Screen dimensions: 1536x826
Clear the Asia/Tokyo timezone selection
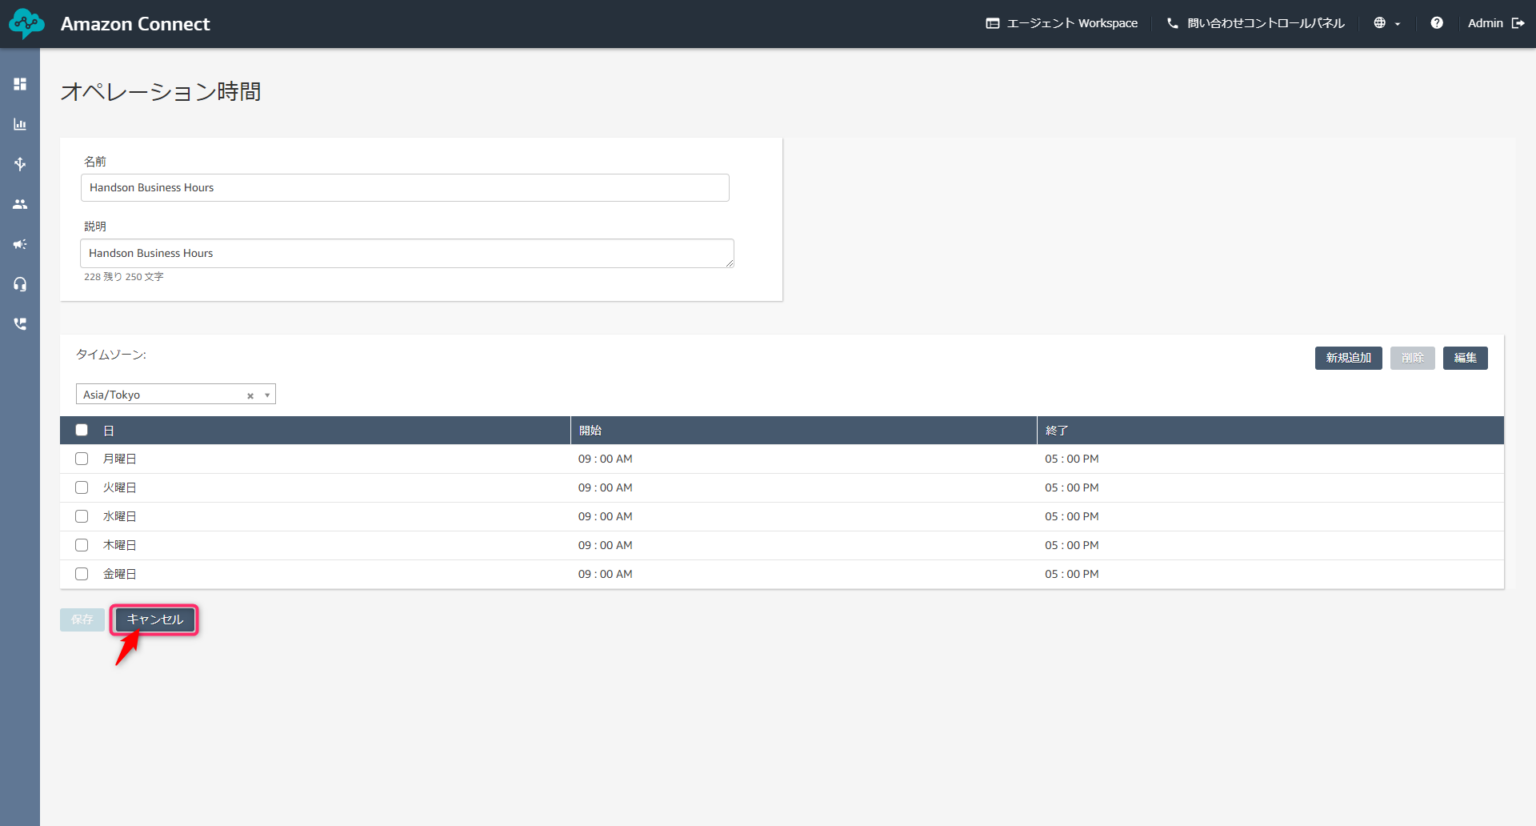(x=250, y=396)
